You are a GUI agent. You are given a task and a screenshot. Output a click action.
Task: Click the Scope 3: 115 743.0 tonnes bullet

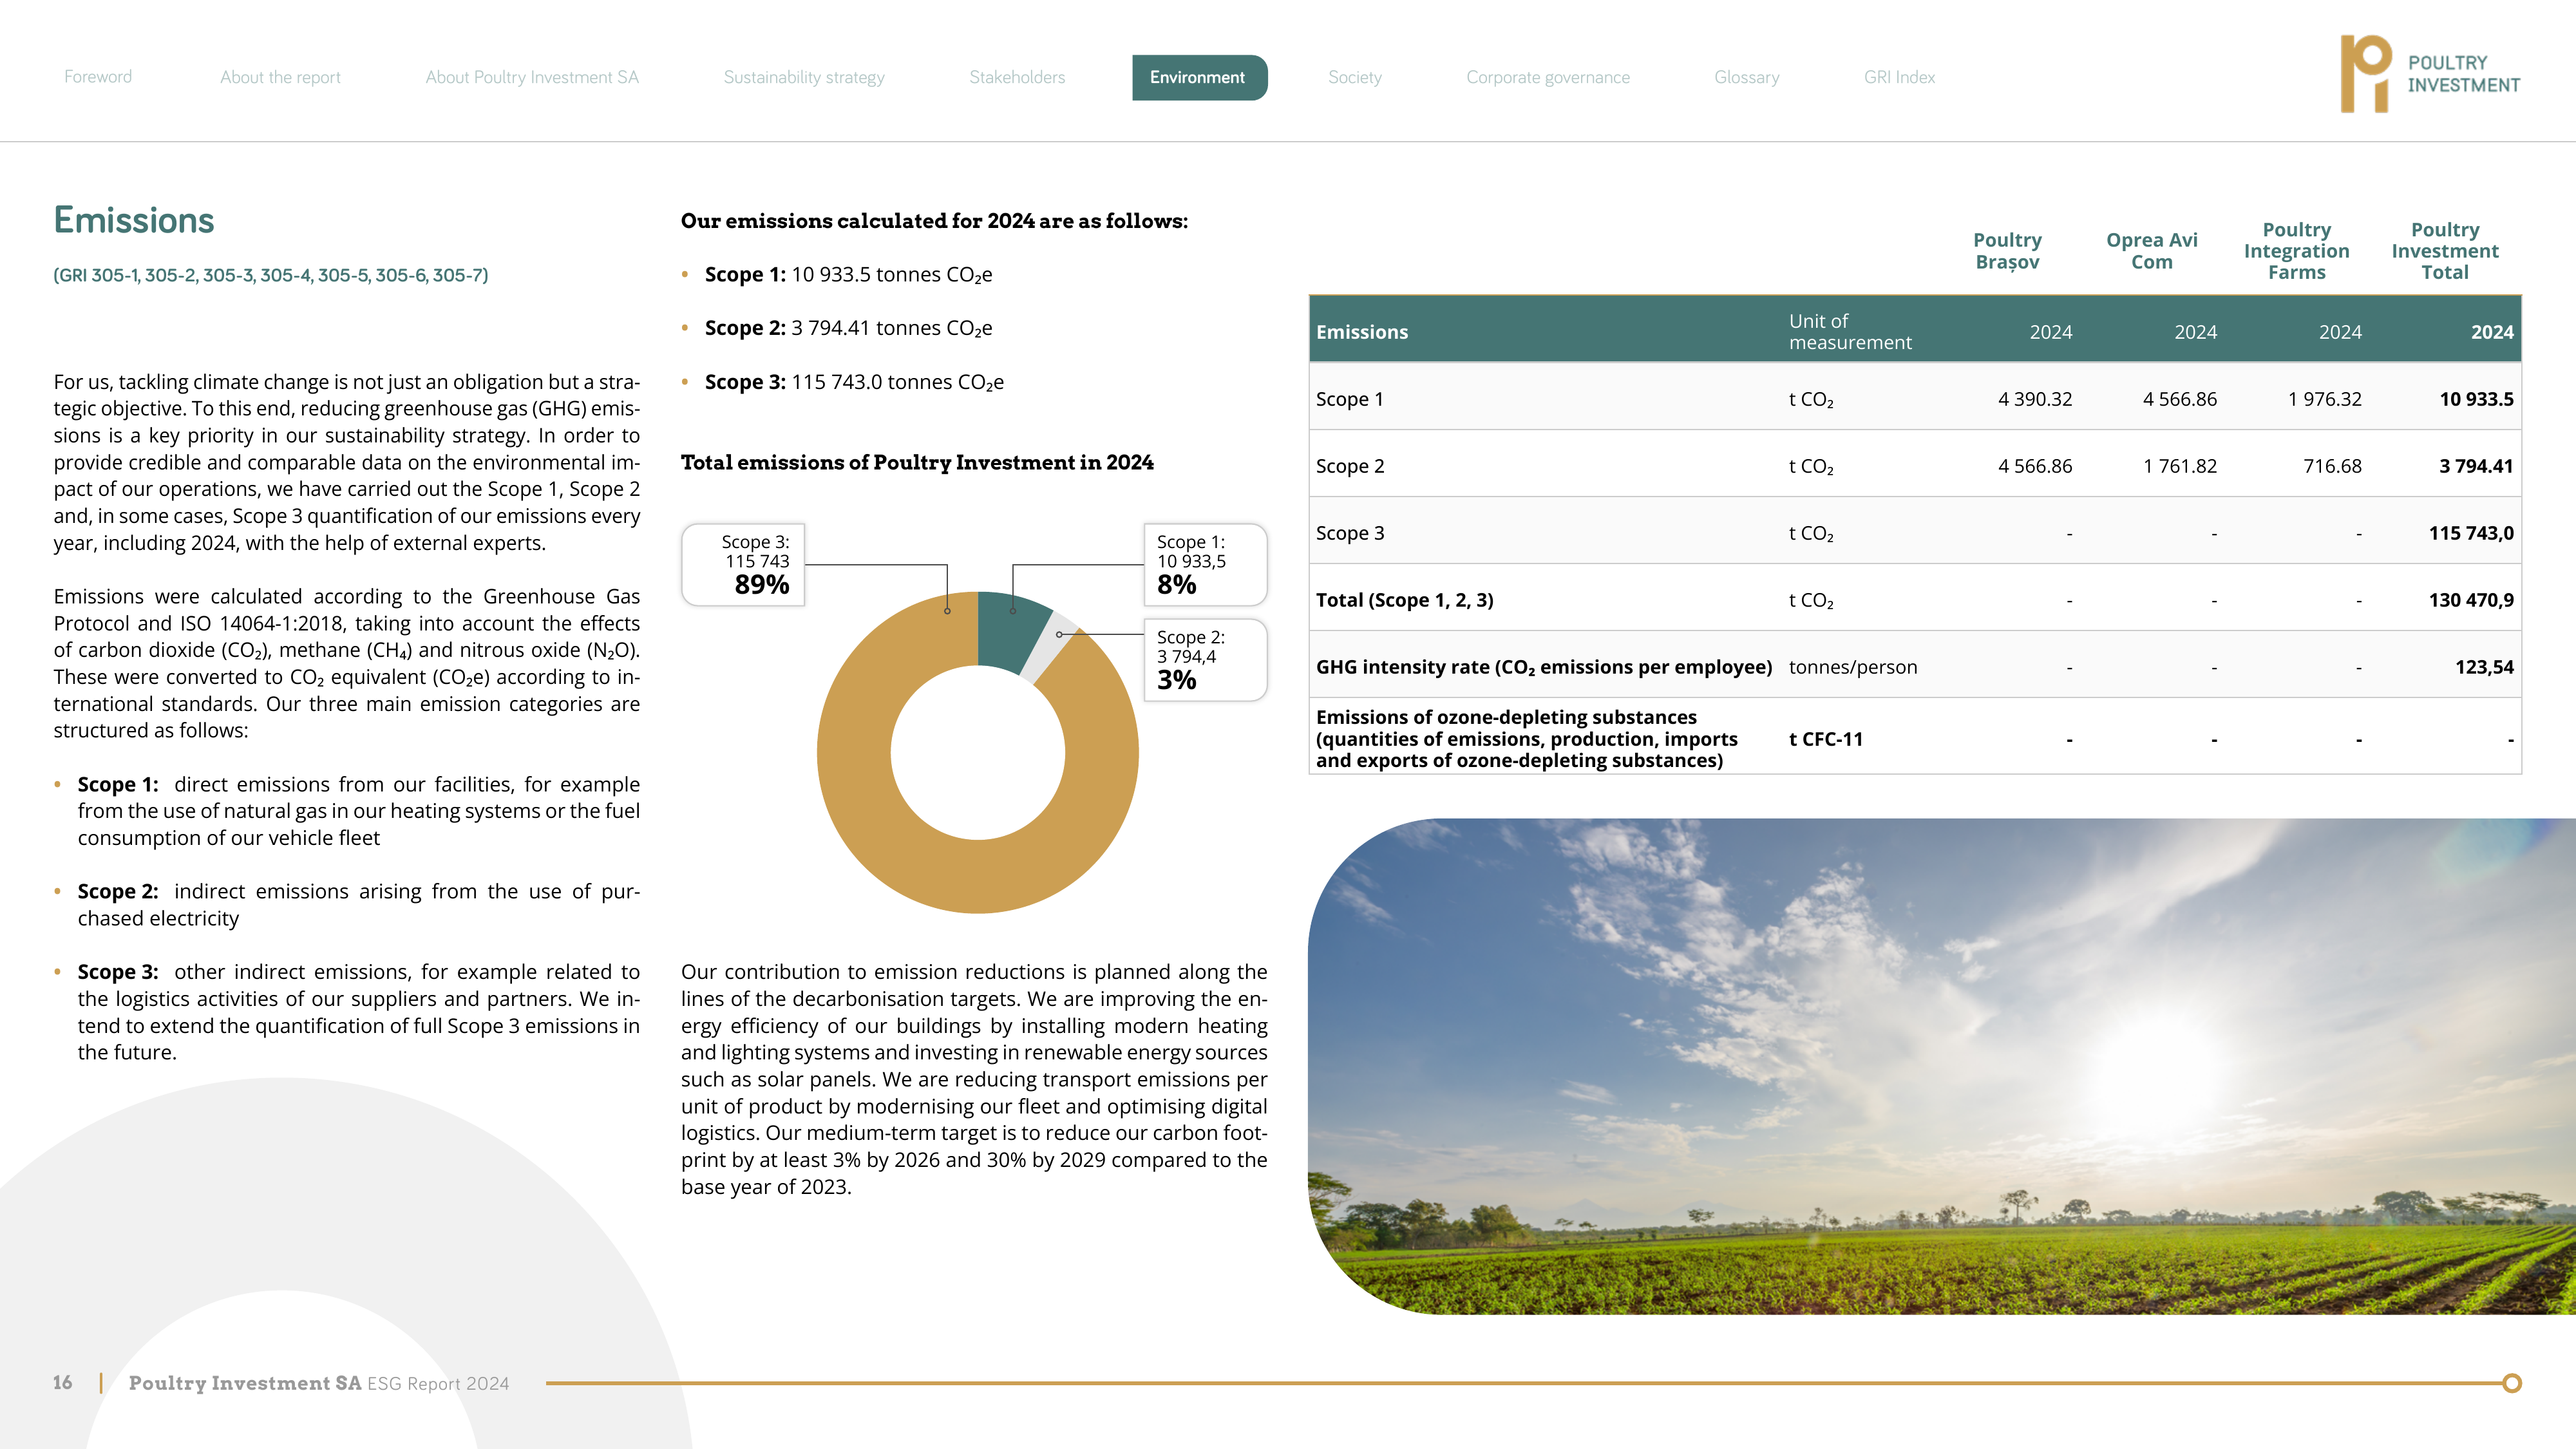coord(854,382)
